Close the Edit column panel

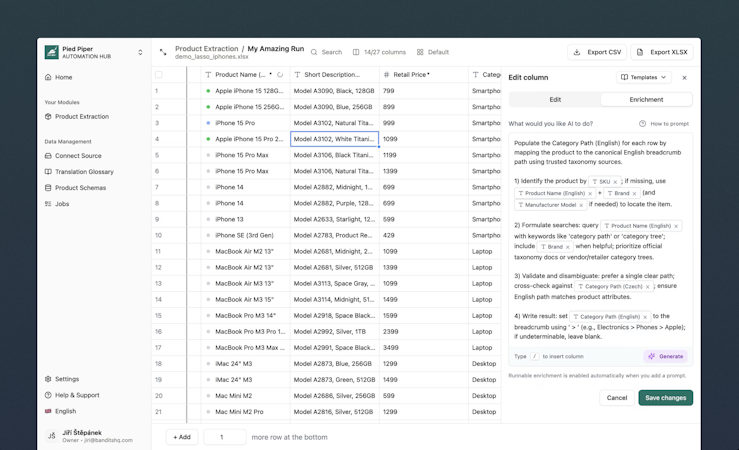pos(684,78)
